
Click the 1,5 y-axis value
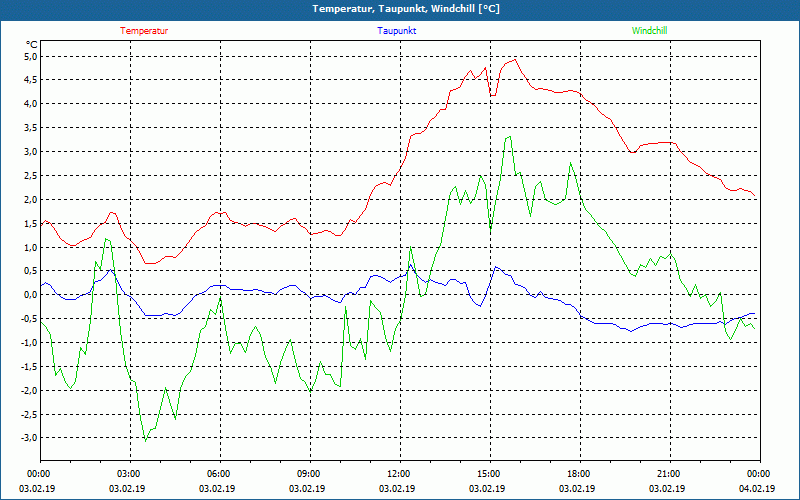tap(31, 223)
